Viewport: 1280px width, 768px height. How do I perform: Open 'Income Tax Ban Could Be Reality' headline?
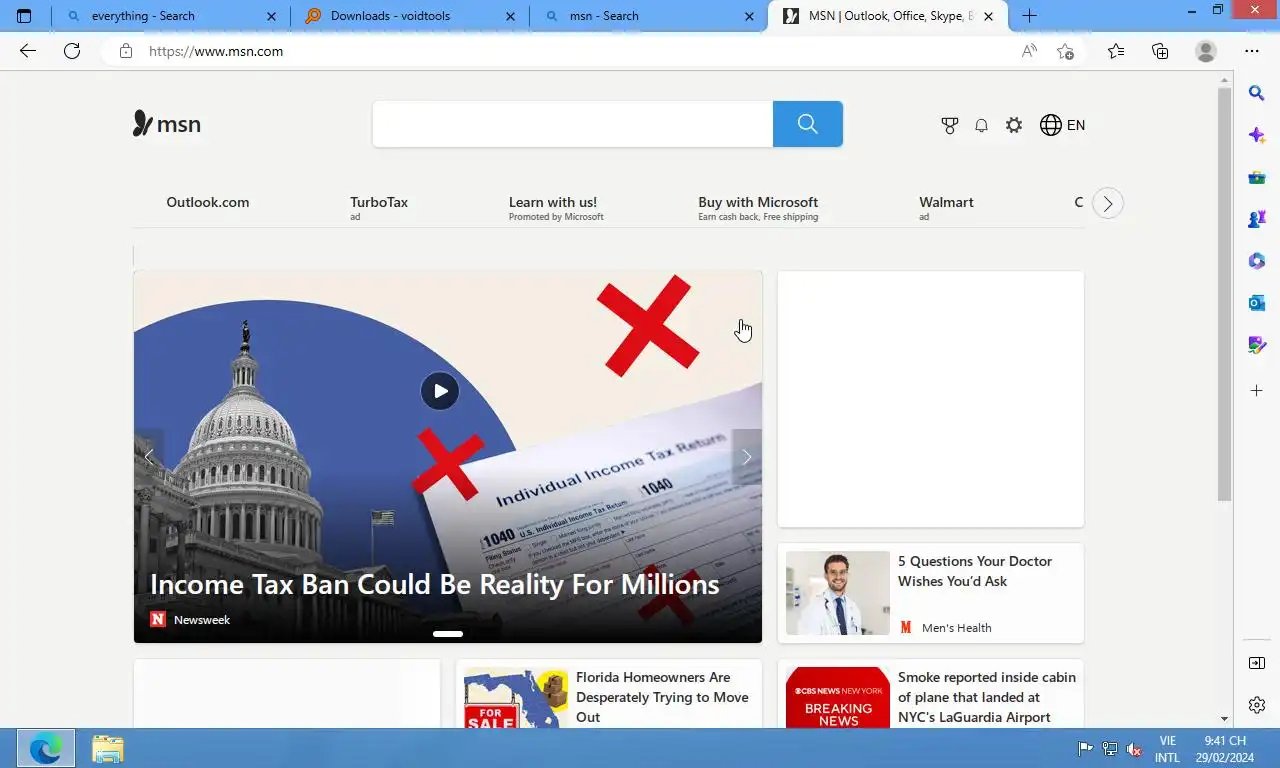pos(435,584)
